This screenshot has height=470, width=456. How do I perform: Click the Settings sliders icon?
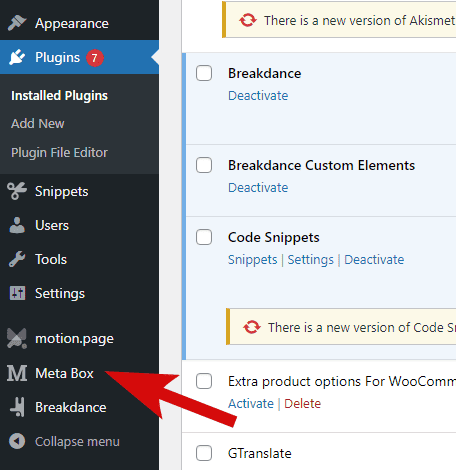pyautogui.click(x=17, y=293)
